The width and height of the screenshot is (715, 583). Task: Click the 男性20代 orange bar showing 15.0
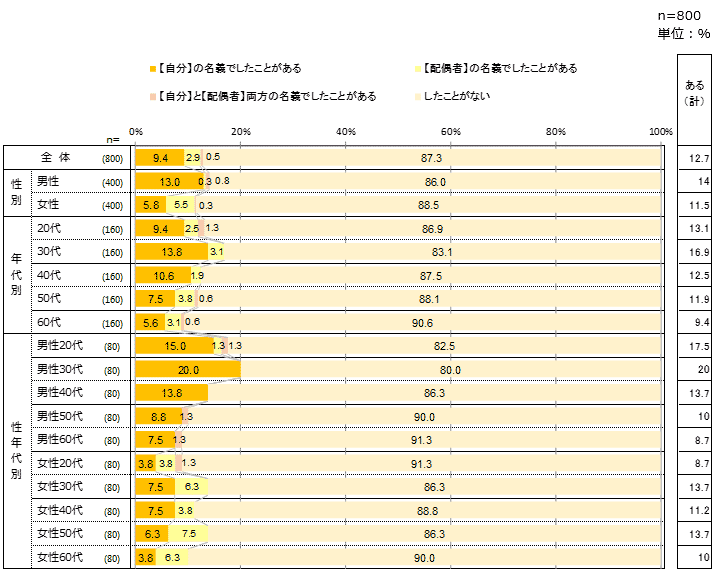click(175, 346)
